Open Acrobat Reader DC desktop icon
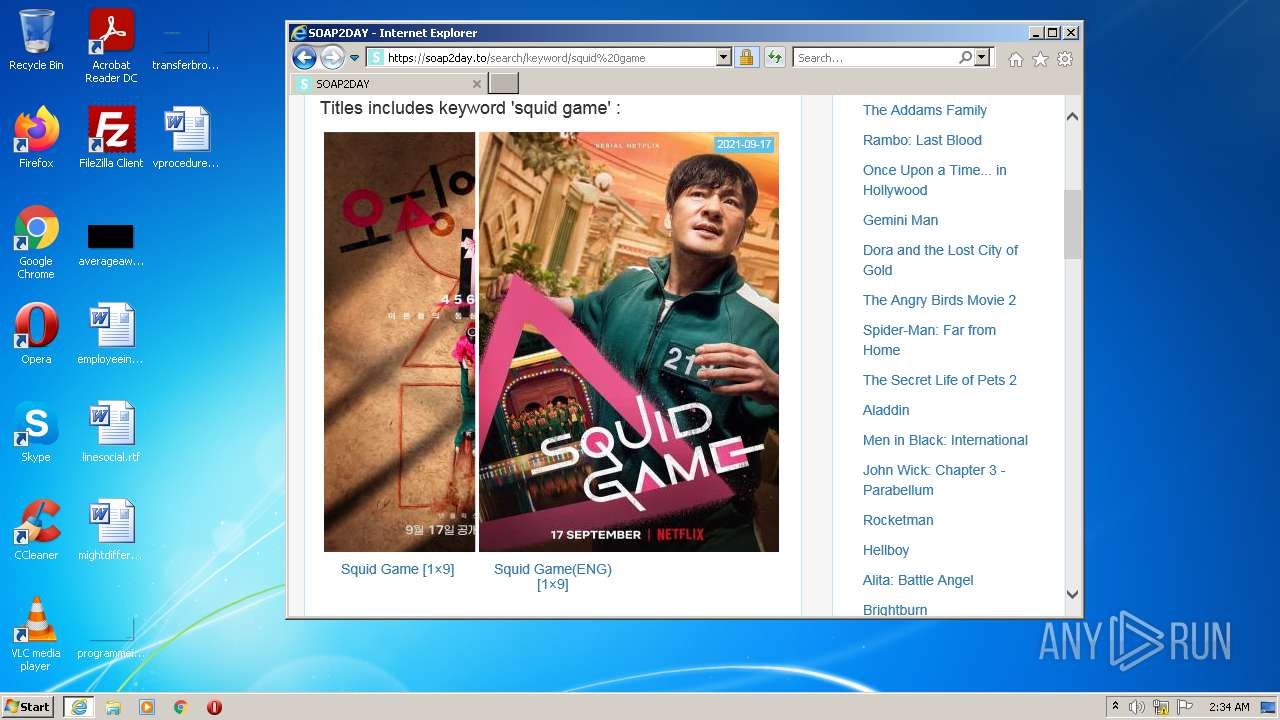 [111, 46]
